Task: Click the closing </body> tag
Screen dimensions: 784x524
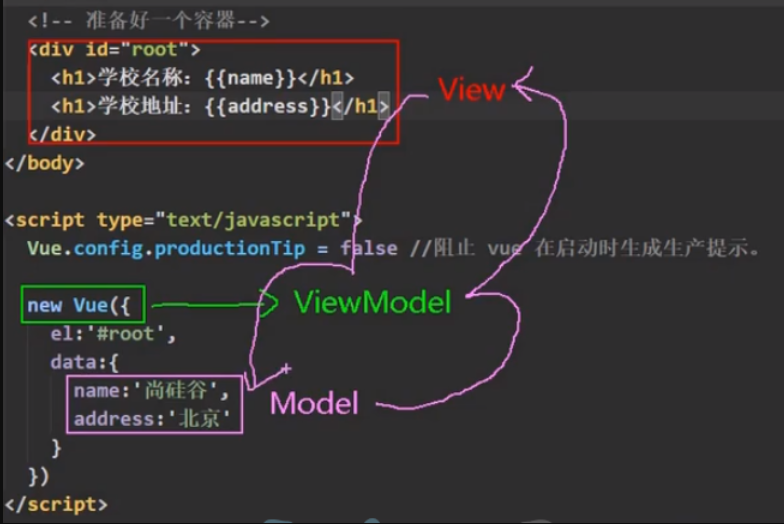Action: (x=44, y=164)
